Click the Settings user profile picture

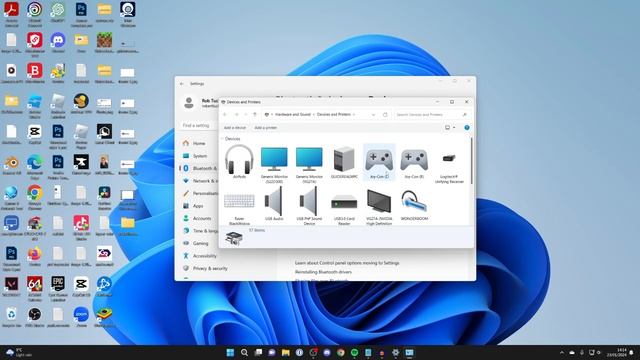189,102
